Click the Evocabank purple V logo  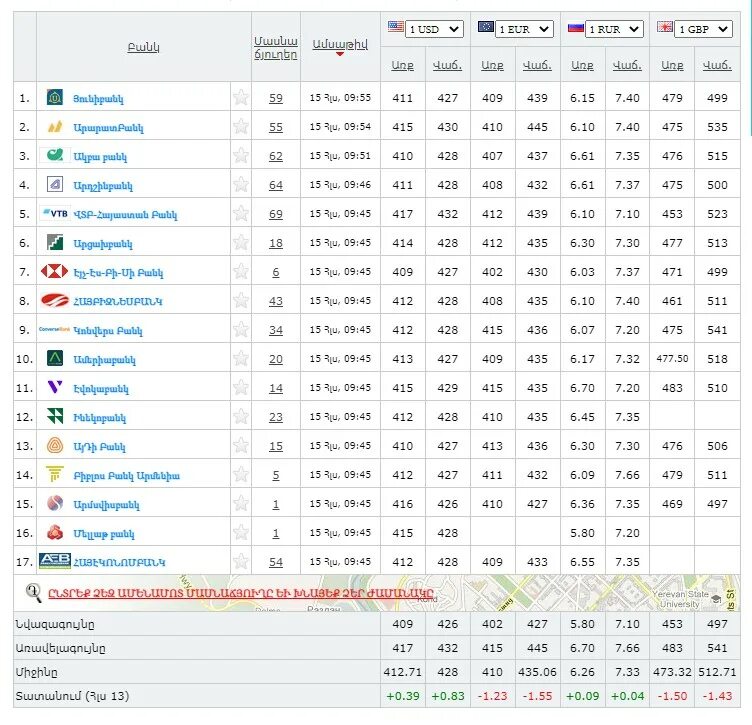click(55, 387)
